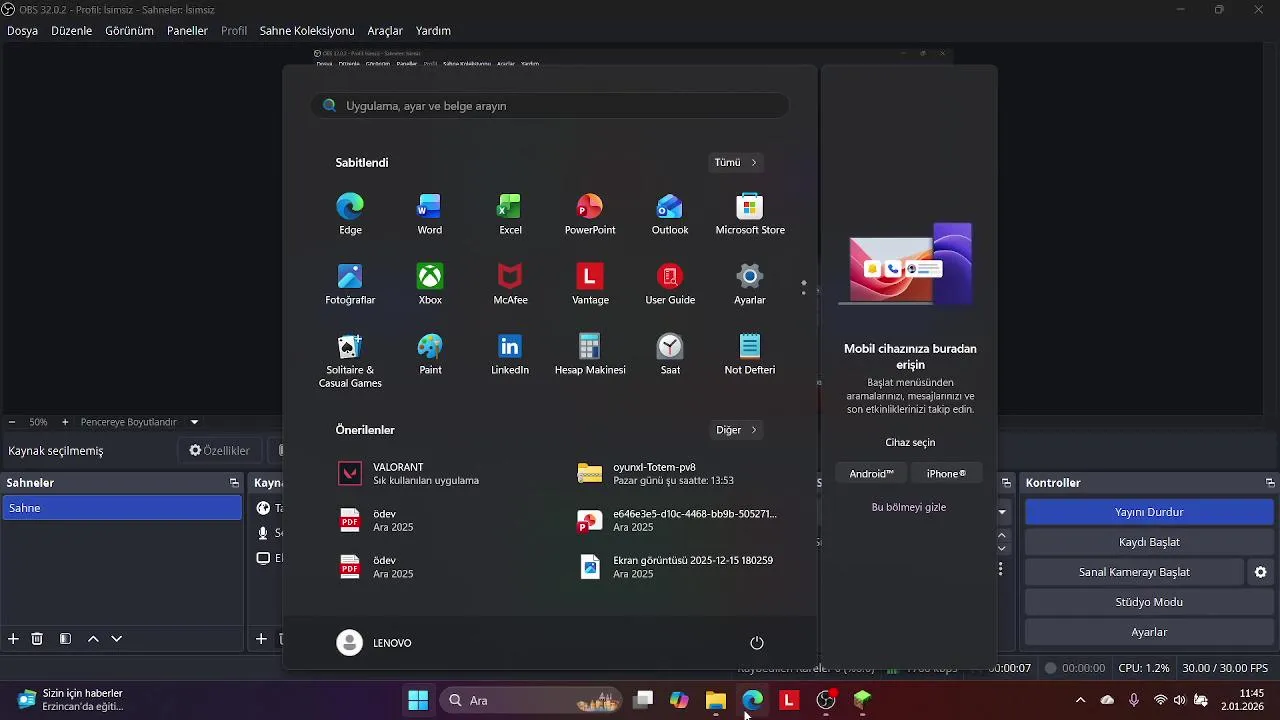
Task: Start PowerPoint from pinned apps
Action: click(x=590, y=214)
